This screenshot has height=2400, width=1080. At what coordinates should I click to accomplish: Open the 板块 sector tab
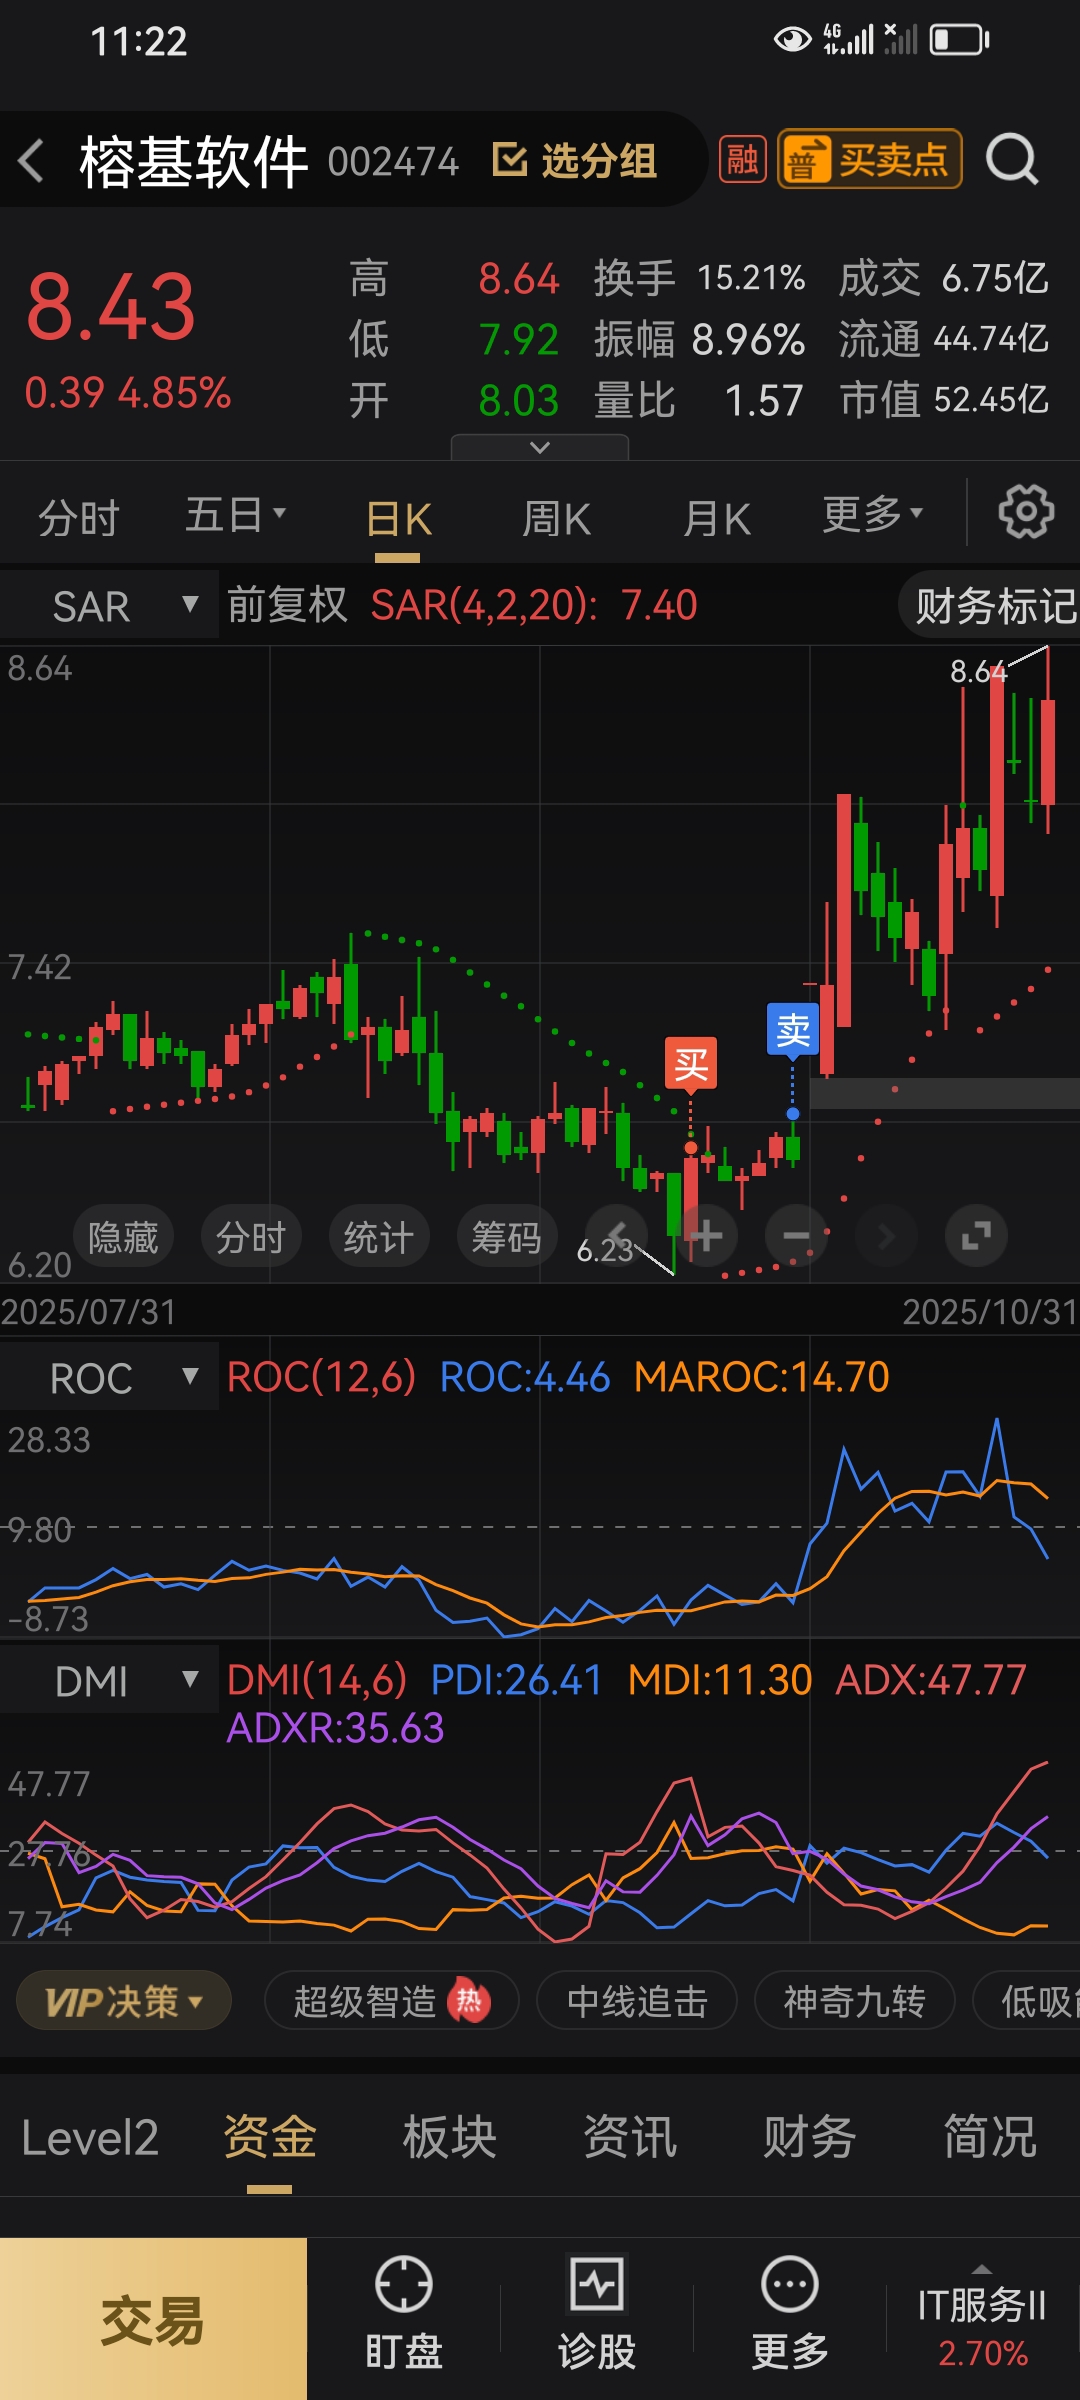[450, 2138]
